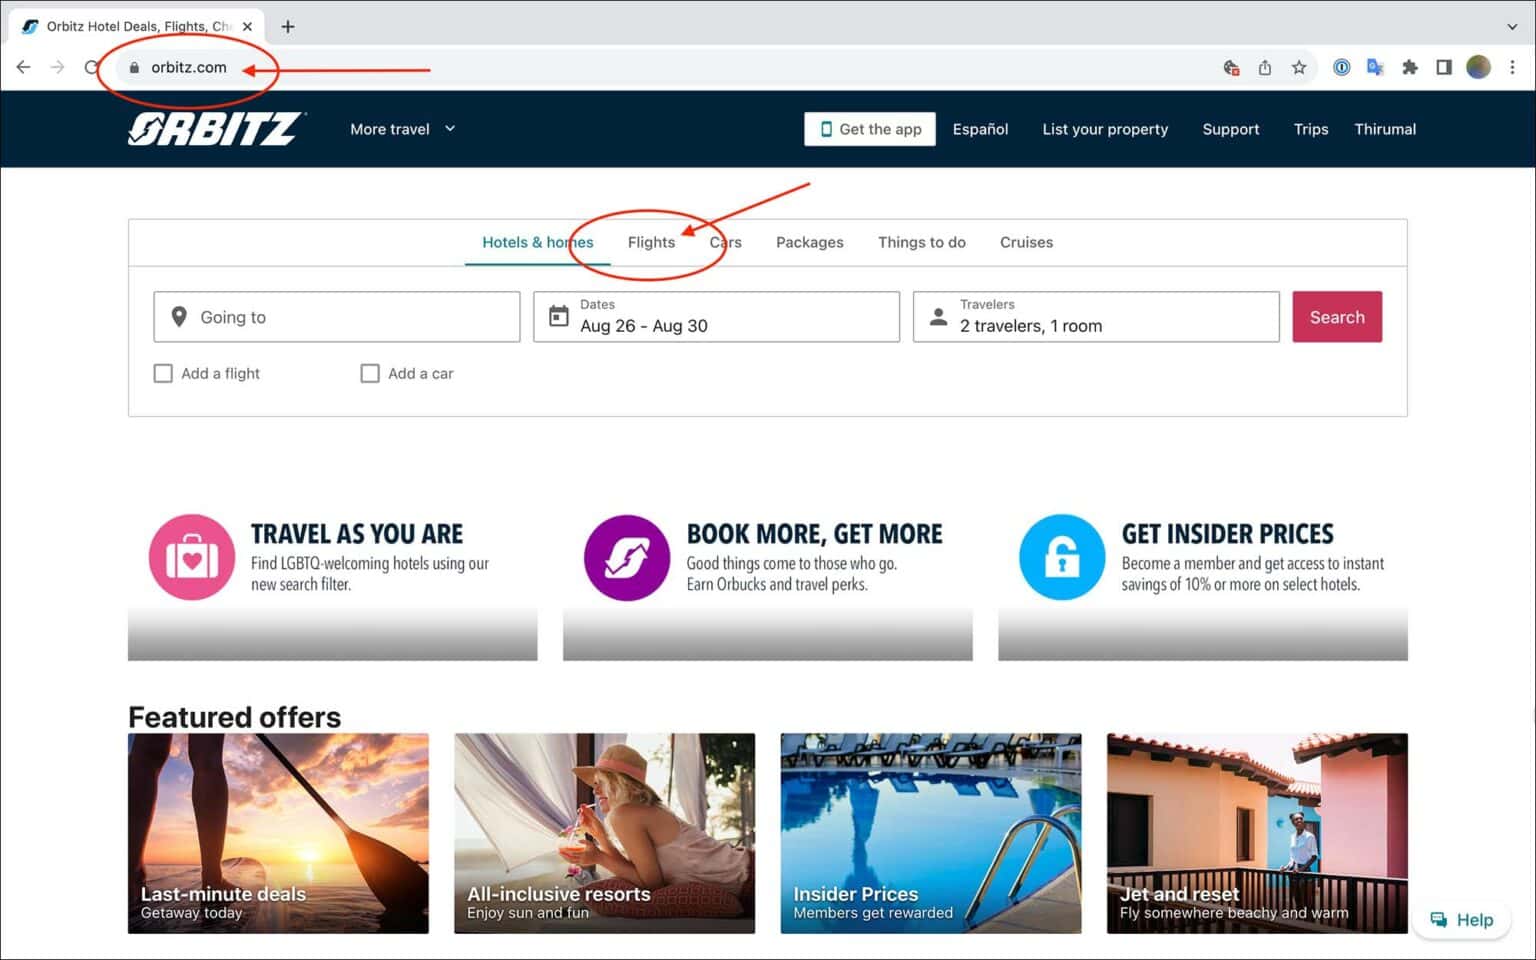The width and height of the screenshot is (1536, 960).
Task: Open a new browser tab
Action: 288,27
